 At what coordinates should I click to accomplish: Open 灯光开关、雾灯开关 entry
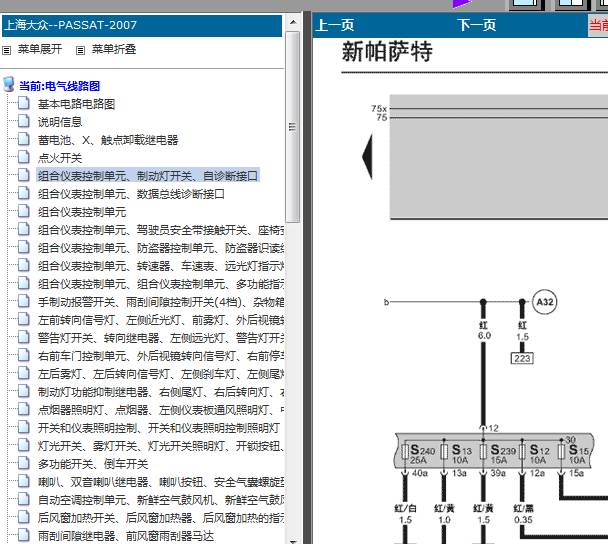161,446
